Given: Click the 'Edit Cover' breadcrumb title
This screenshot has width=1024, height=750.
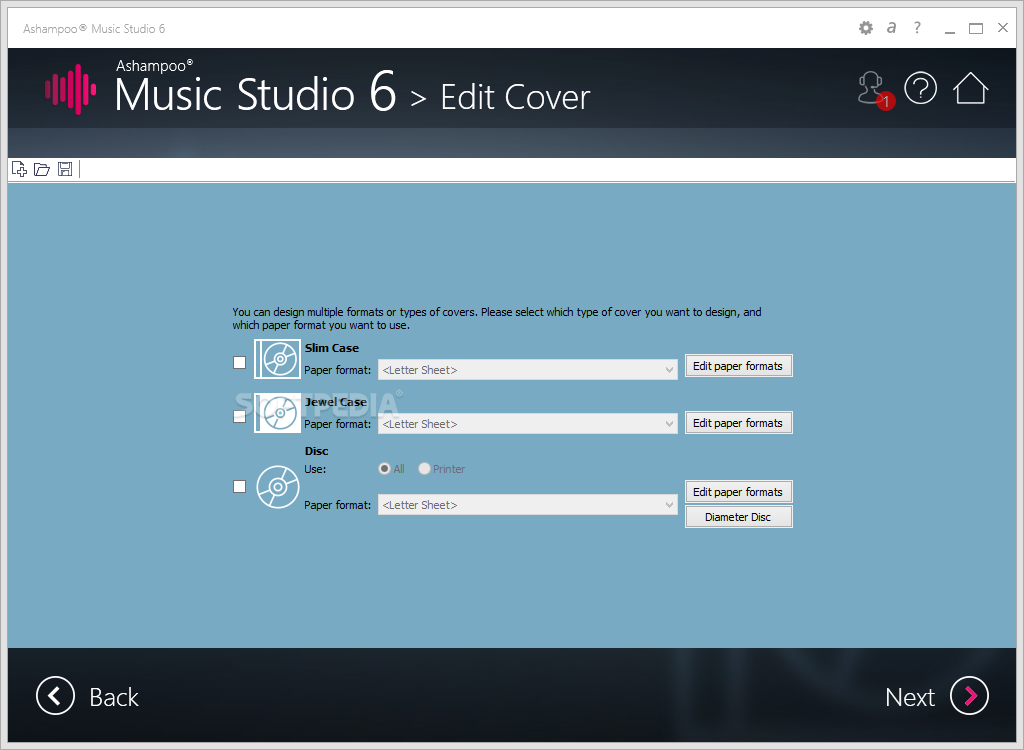Looking at the screenshot, I should click(x=515, y=97).
